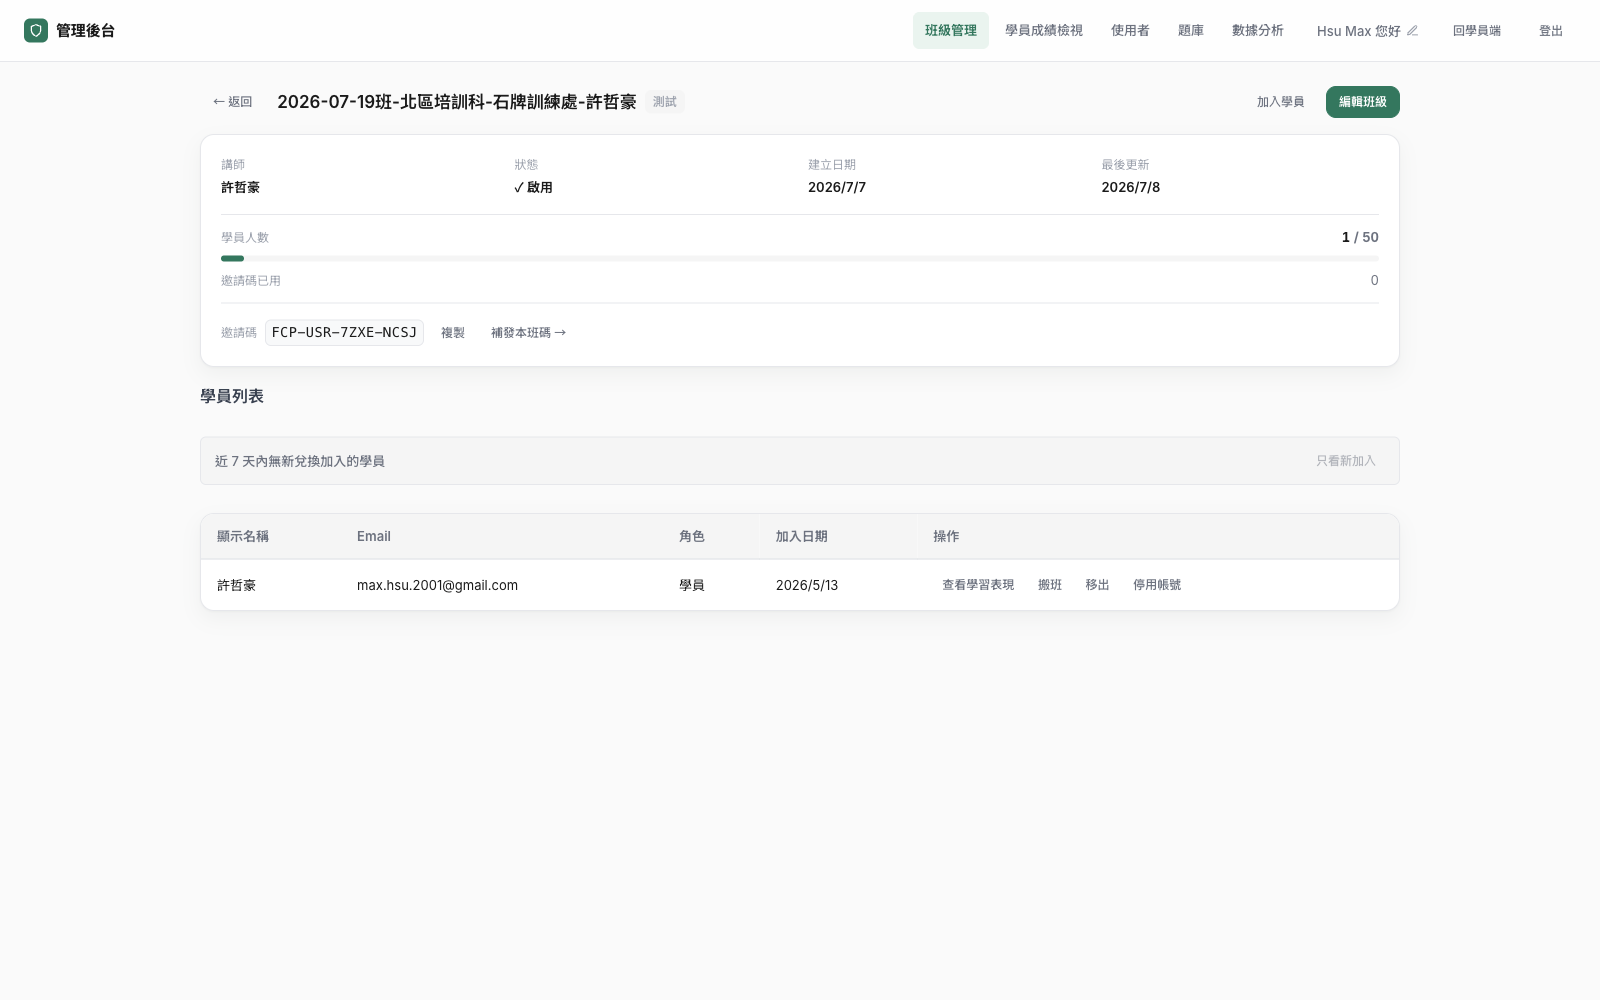
Task: Click the green shield logo icon
Action: (36, 31)
